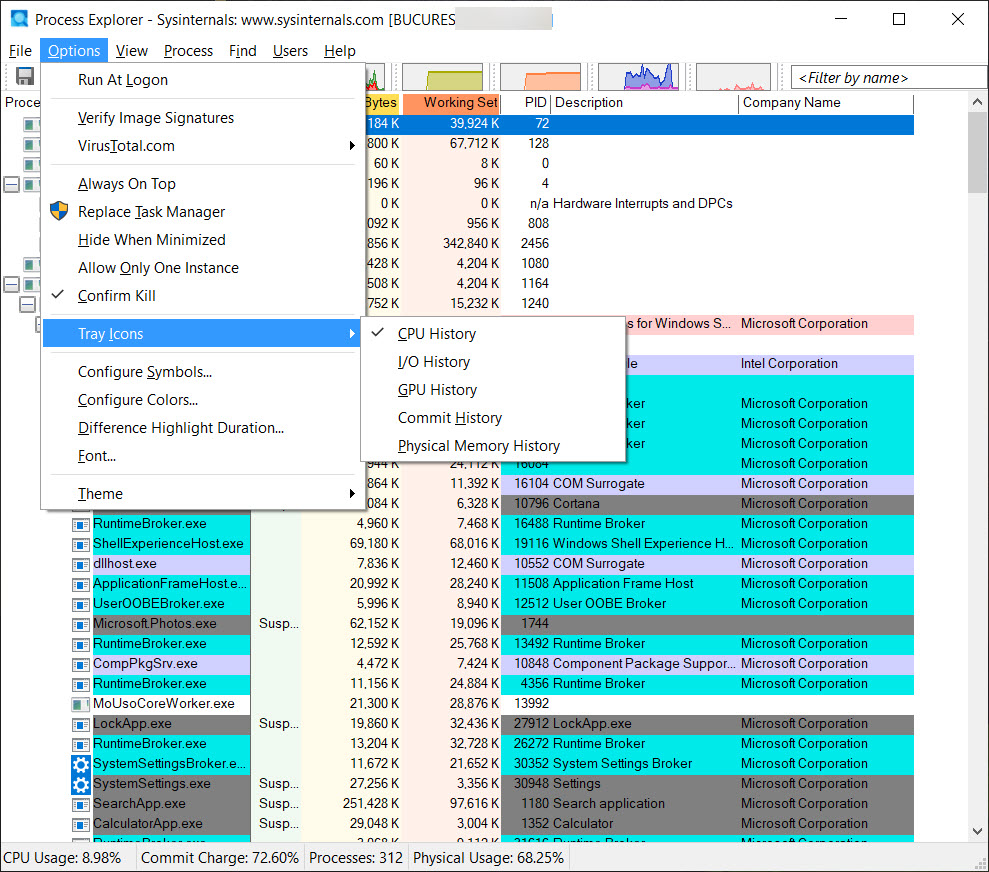
Task: Click the icon of Microsoft.Photos.exe
Action: click(81, 624)
